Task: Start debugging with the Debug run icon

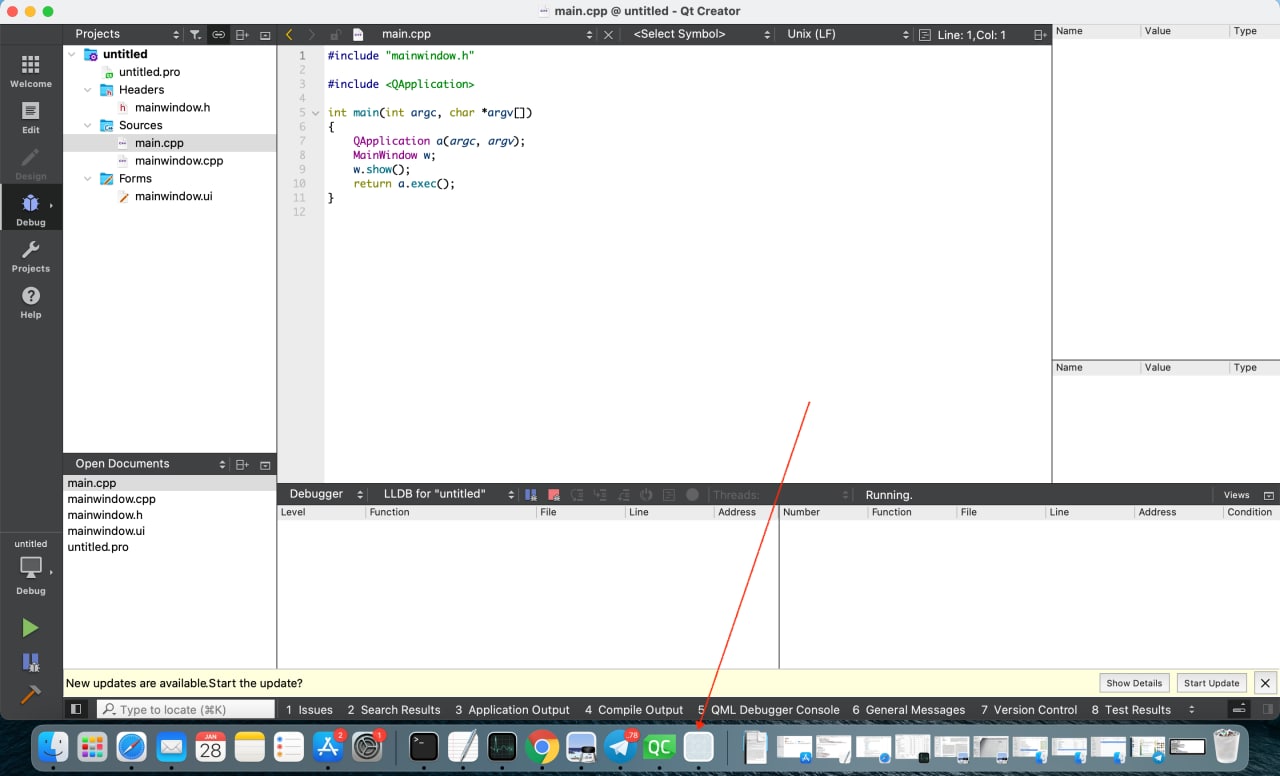Action: tap(30, 661)
